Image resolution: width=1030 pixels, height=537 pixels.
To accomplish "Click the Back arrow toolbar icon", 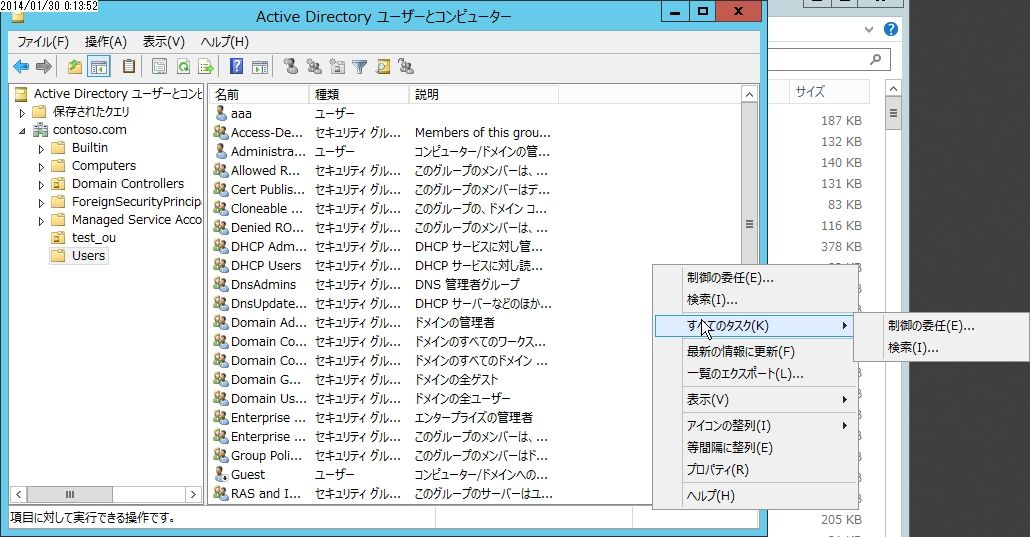I will click(x=21, y=66).
